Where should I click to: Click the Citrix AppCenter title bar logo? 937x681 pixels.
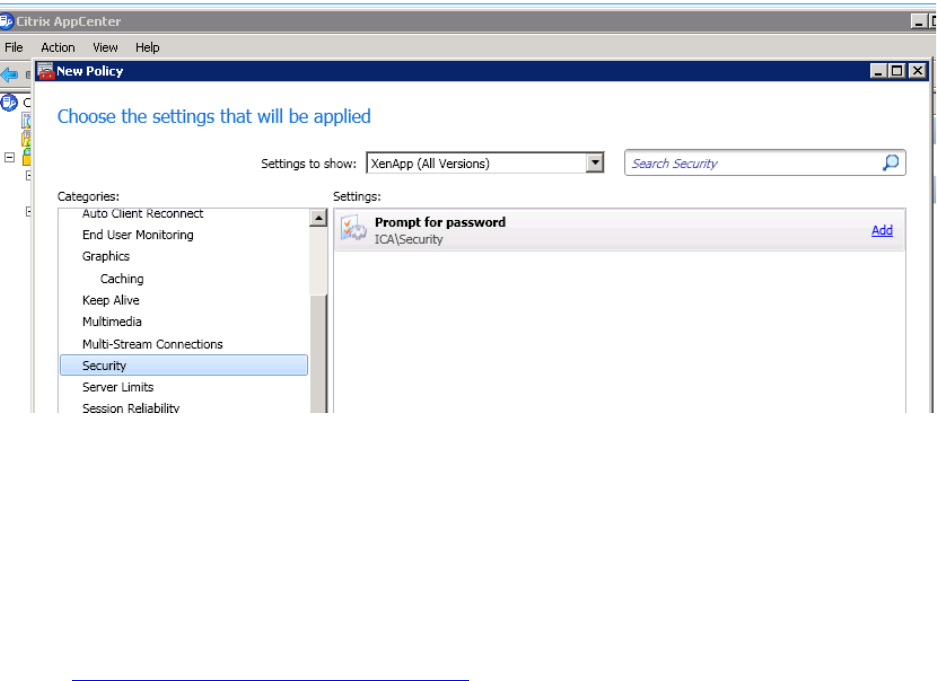(x=6, y=22)
